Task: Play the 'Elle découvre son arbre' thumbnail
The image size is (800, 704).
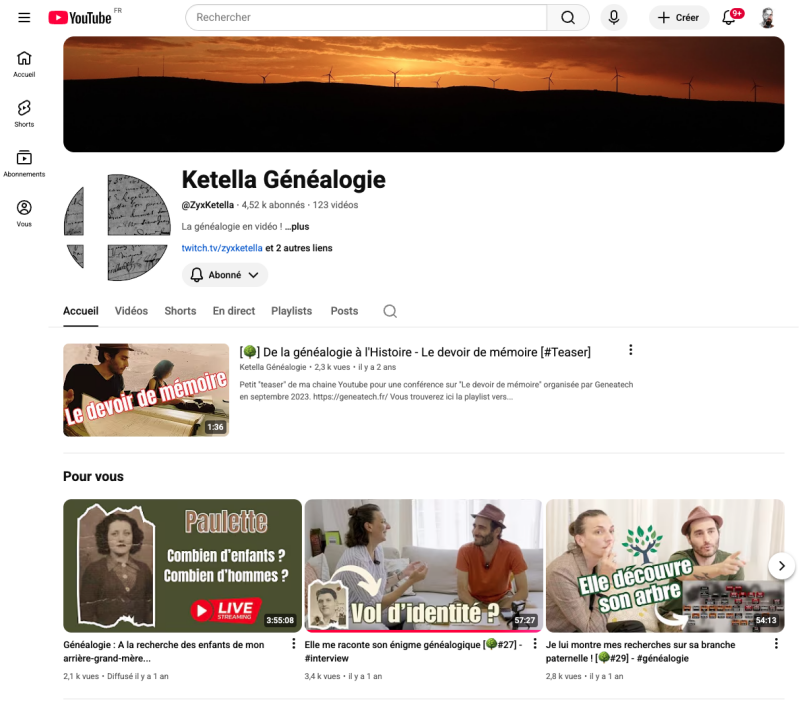Action: point(665,566)
